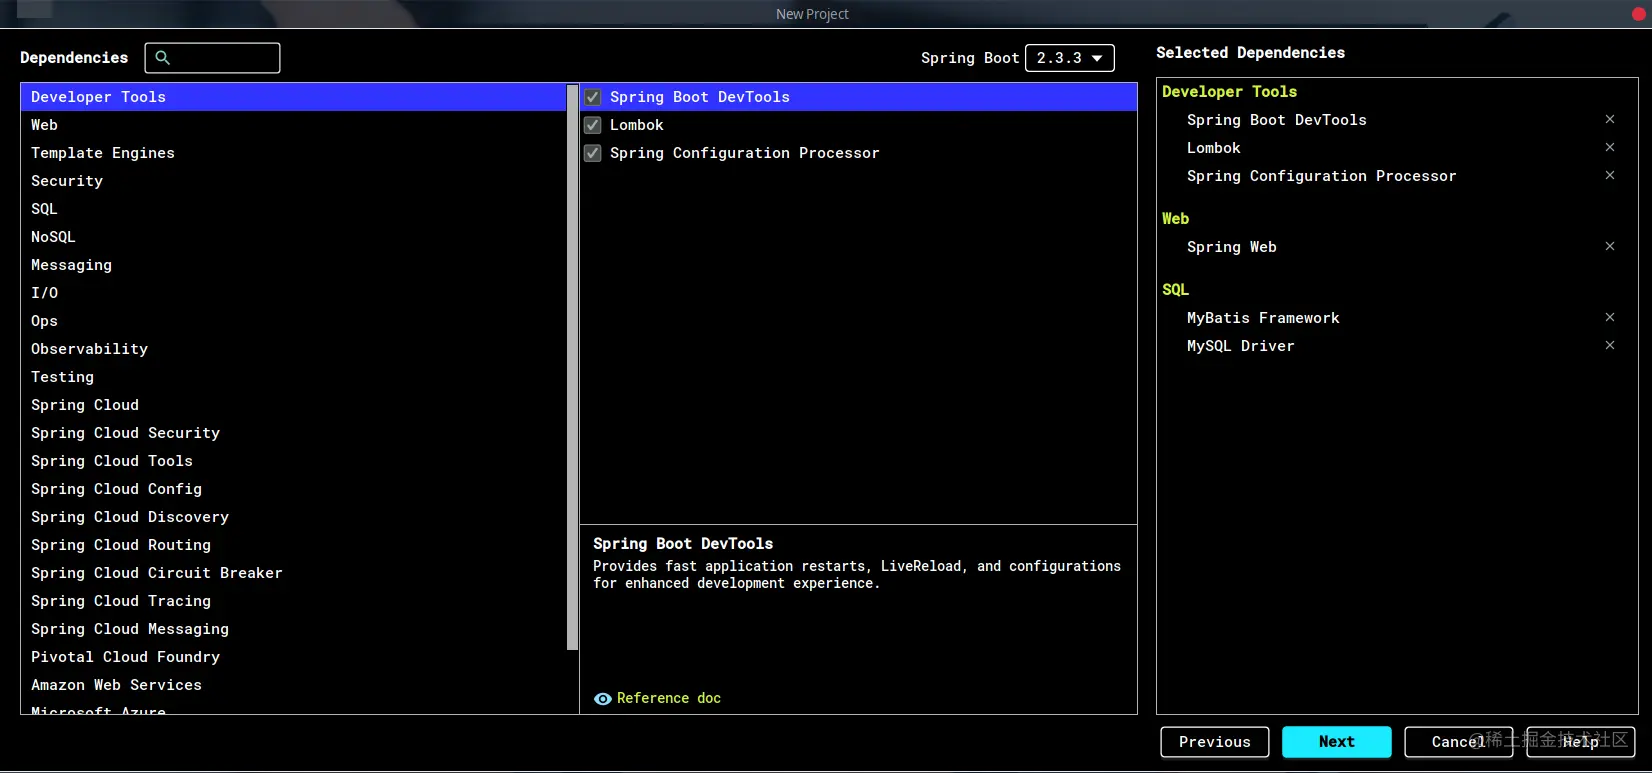Remove Lombok using its X icon
Image resolution: width=1652 pixels, height=773 pixels.
[1610, 147]
